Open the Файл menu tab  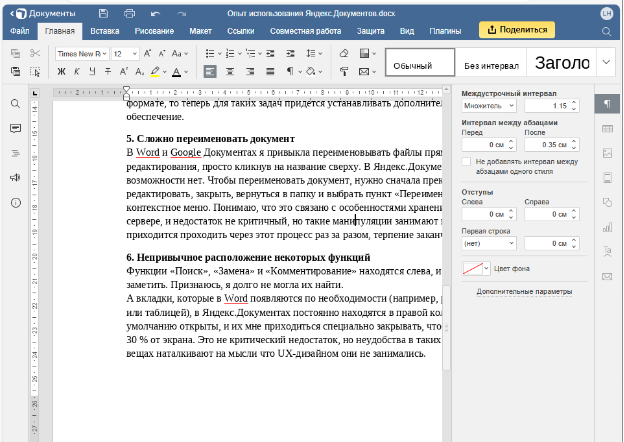pos(20,31)
